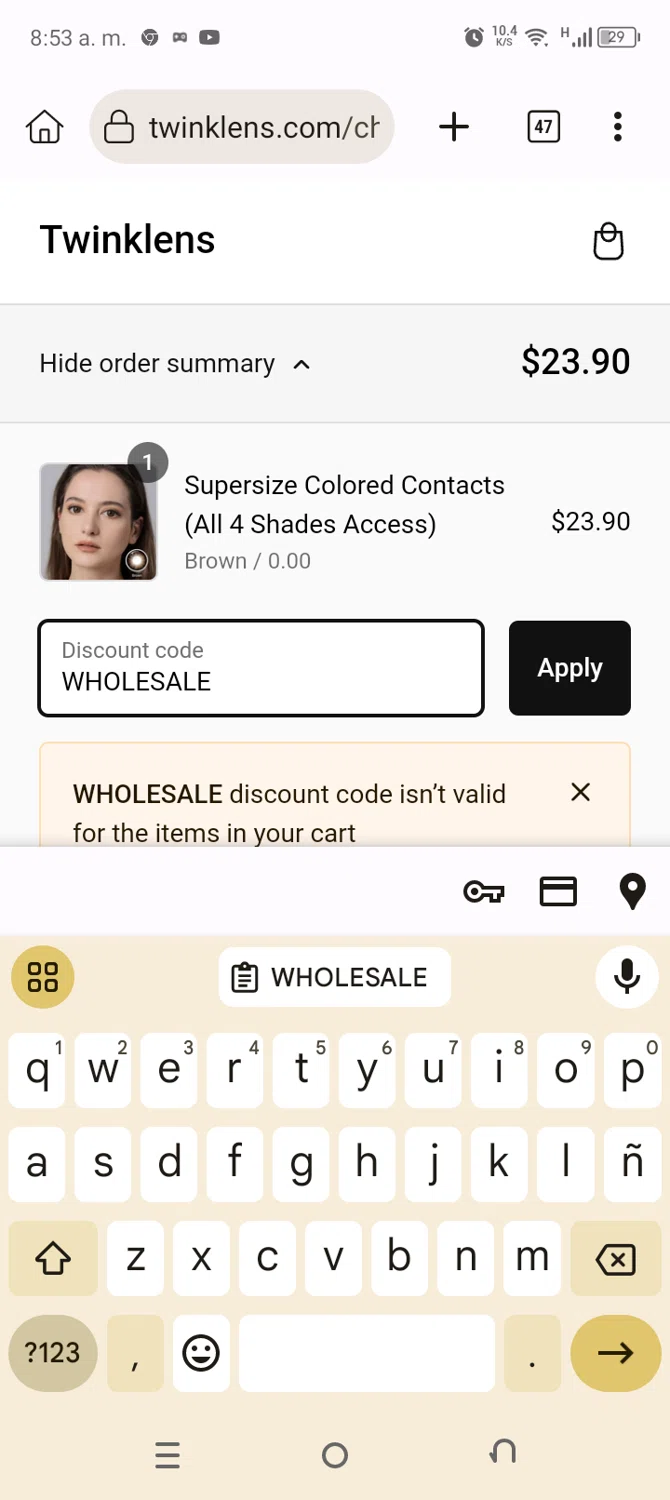Switch keyboard to ?123 symbols layout
Viewport: 670px width, 1500px height.
click(53, 1353)
